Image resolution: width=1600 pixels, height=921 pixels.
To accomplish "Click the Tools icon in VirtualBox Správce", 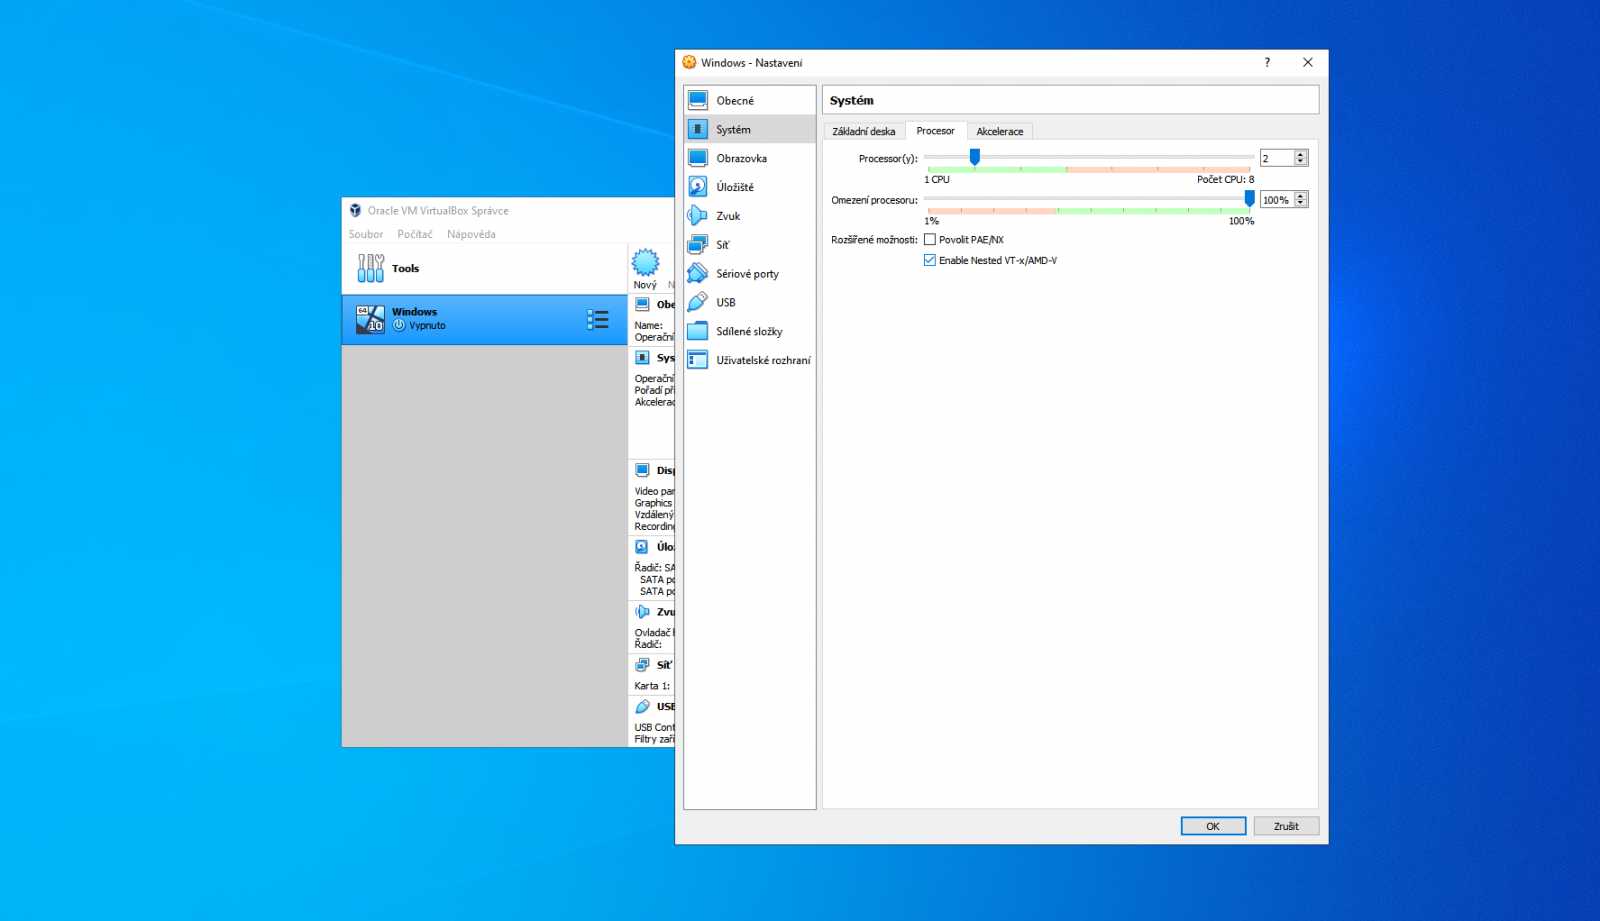I will tap(371, 268).
